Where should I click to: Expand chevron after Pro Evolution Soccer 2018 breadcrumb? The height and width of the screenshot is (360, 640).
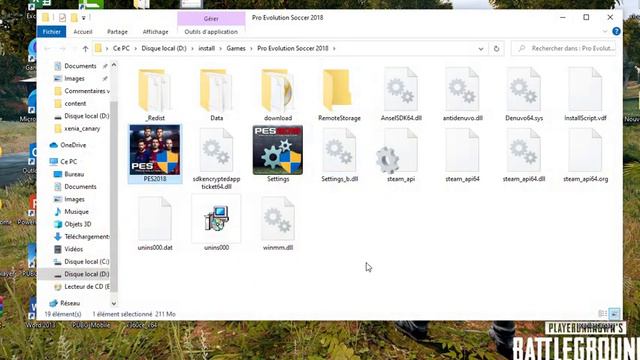(x=334, y=49)
